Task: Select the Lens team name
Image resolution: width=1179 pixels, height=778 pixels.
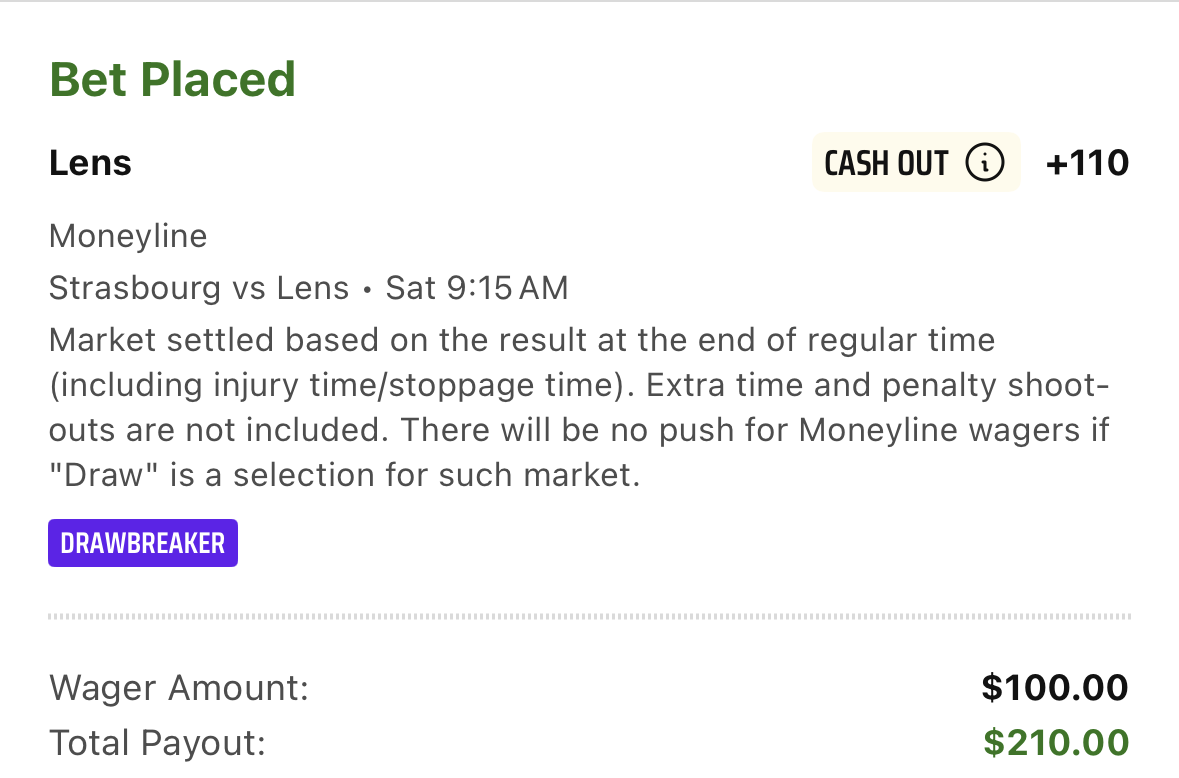Action: (x=90, y=163)
